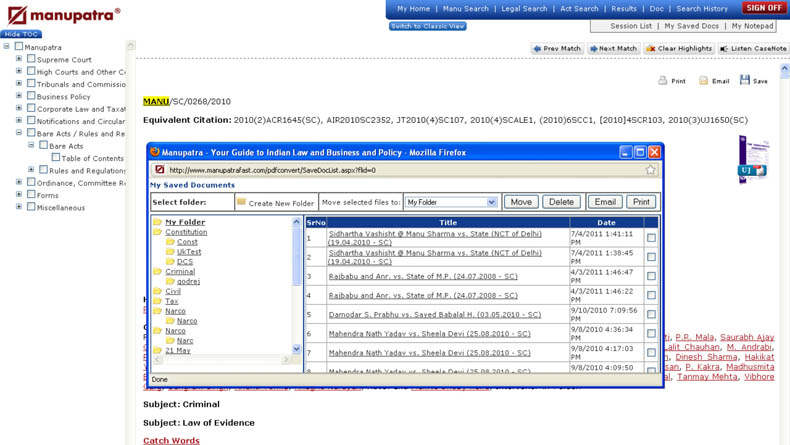Select checkbox for saved document row 3
Viewport: 790px width, 445px height.
651,276
